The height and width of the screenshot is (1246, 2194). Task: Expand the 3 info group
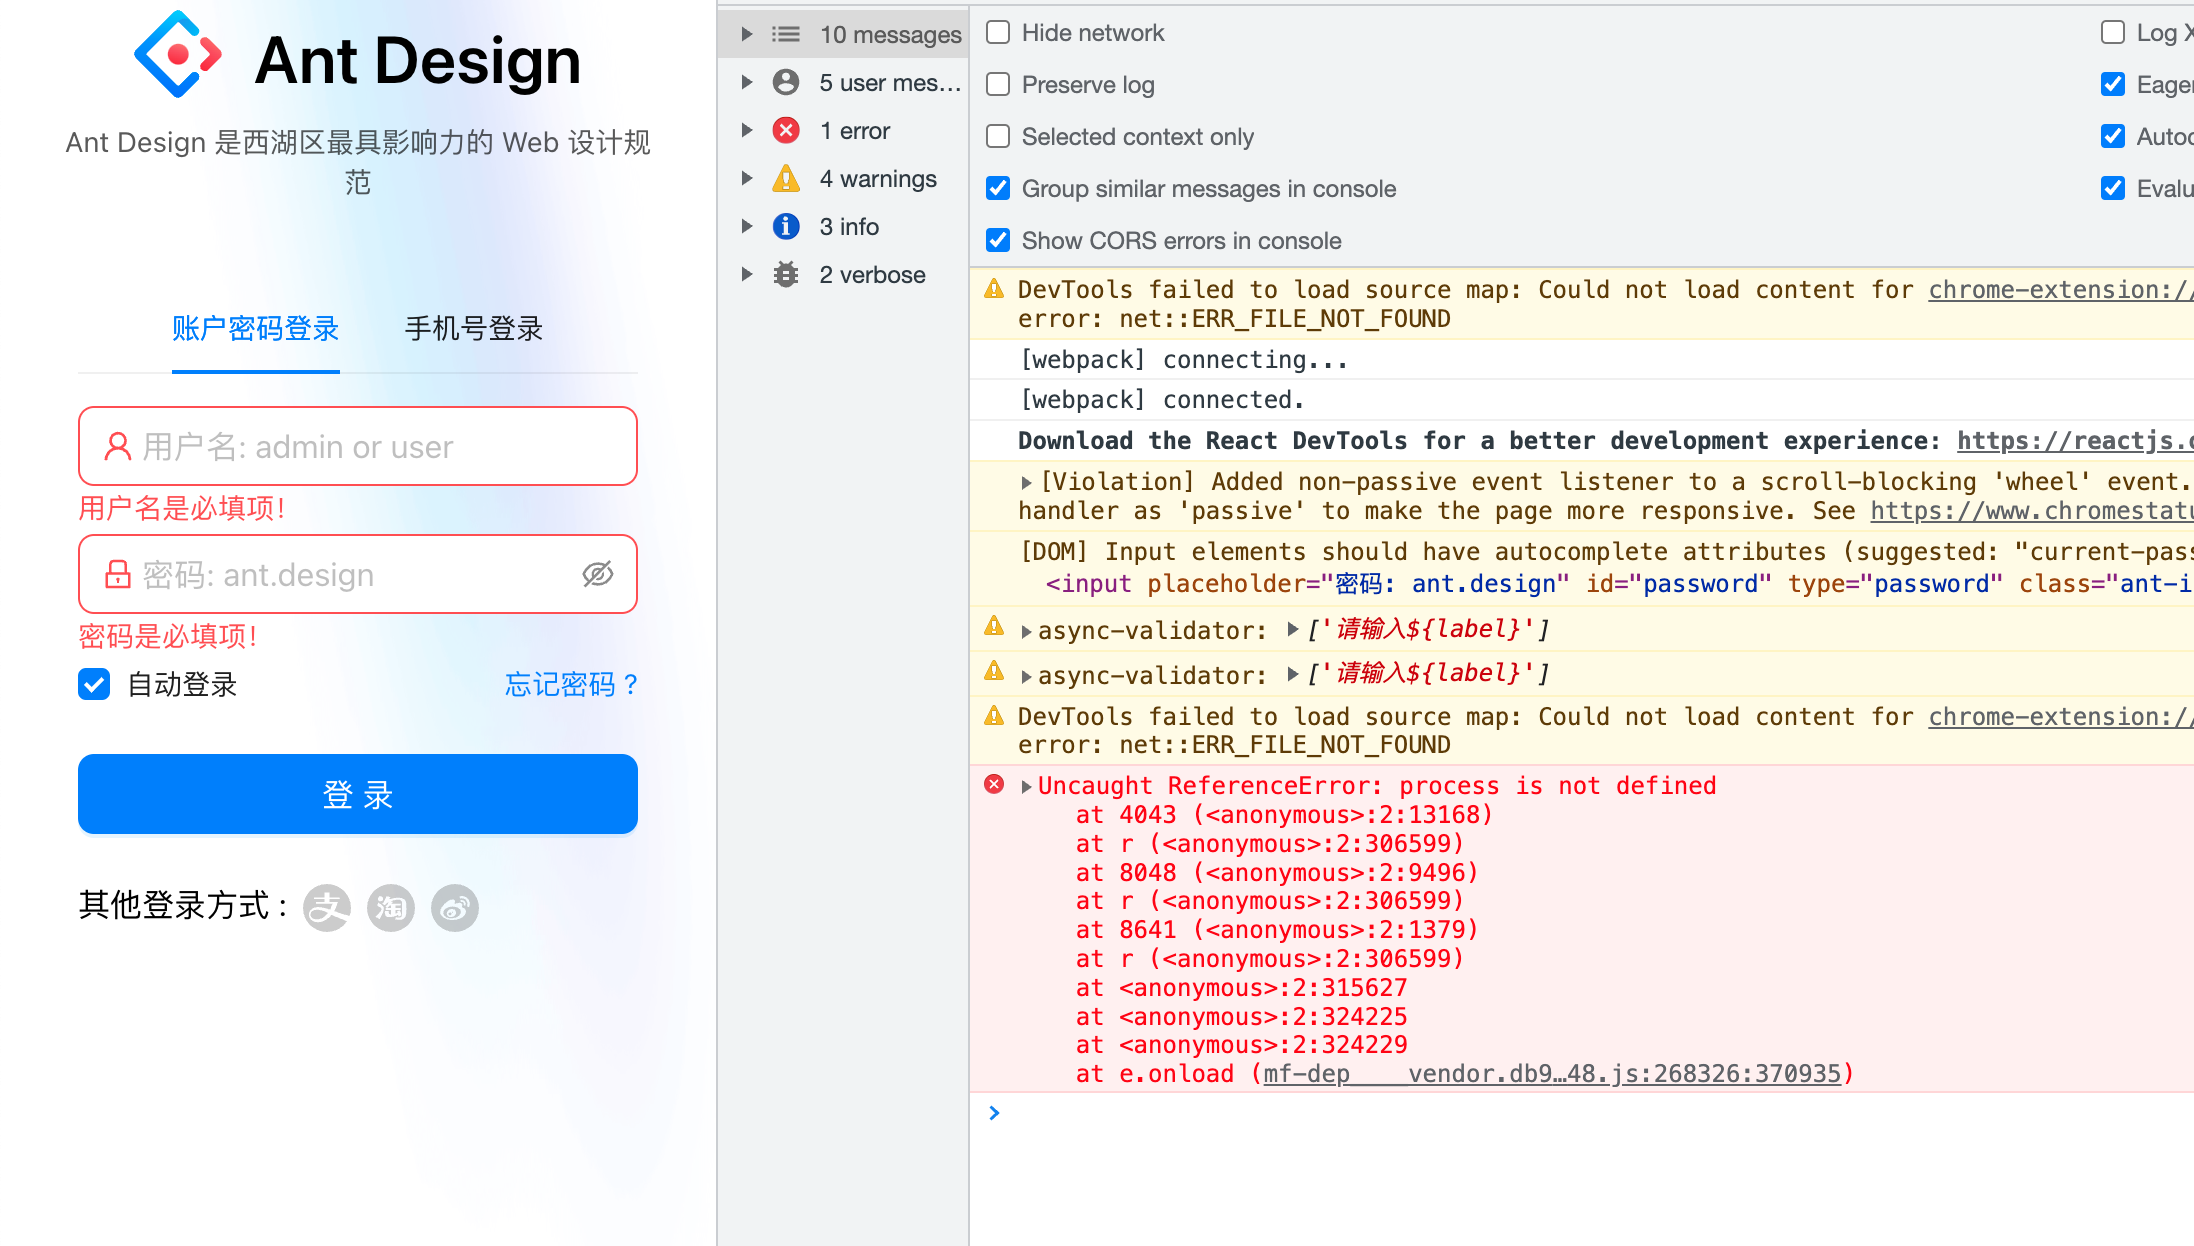click(746, 226)
